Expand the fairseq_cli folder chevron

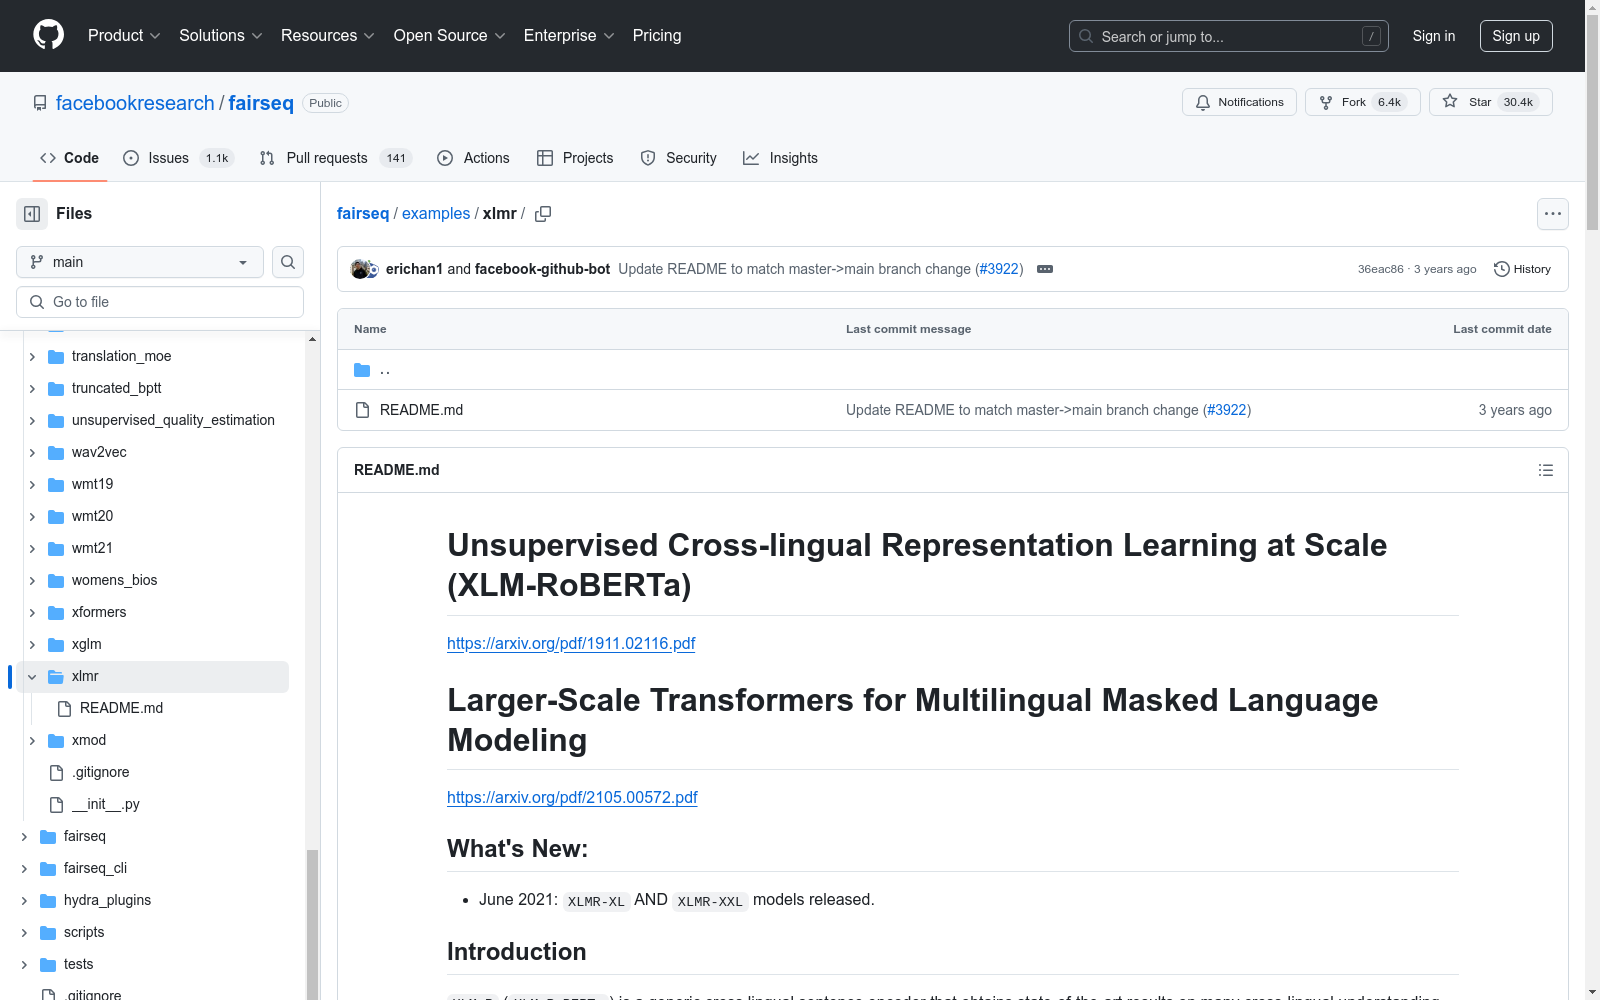[x=24, y=868]
